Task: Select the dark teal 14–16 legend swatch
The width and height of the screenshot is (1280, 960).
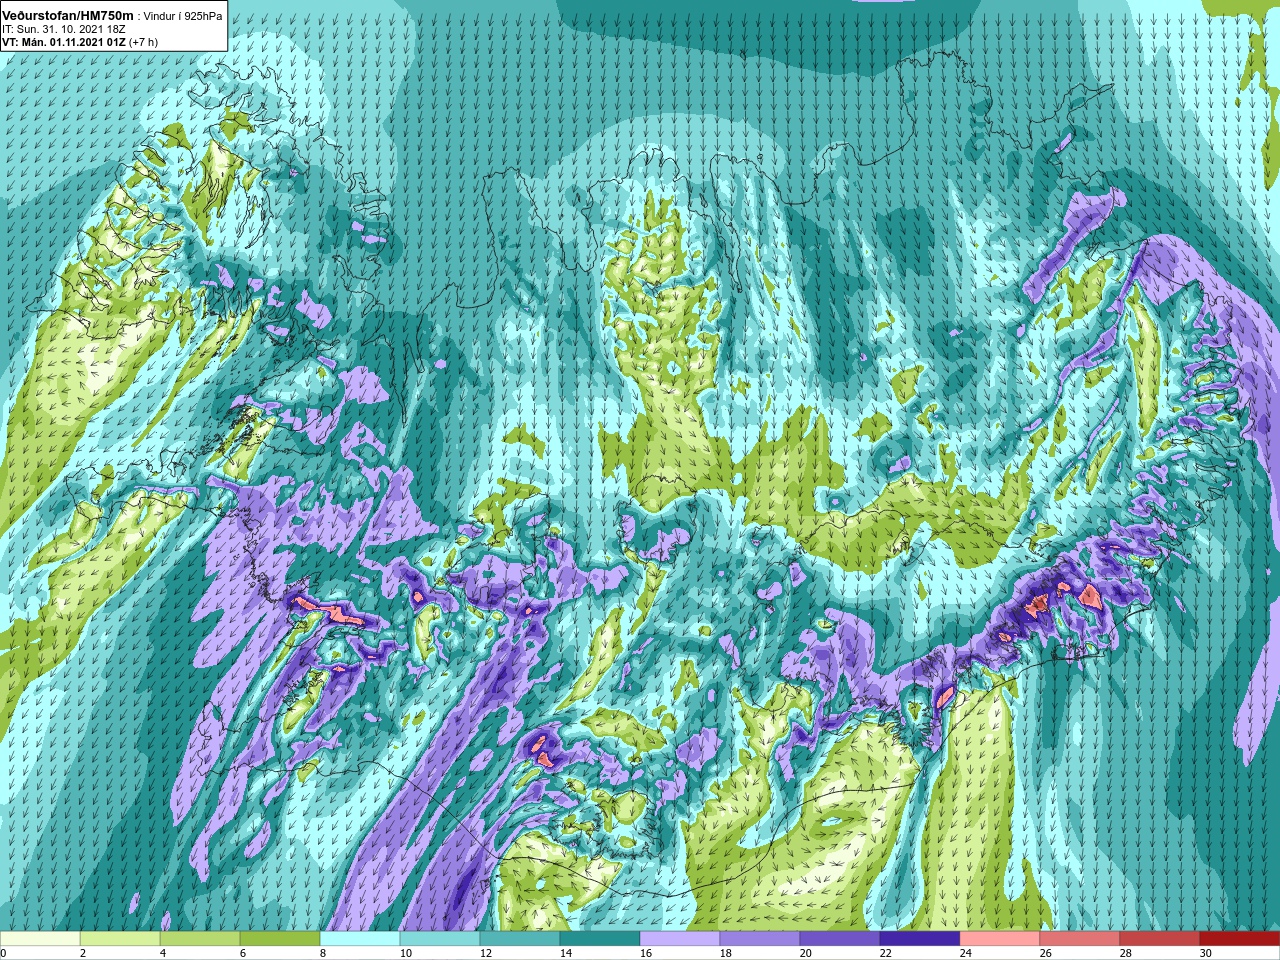Action: (600, 939)
